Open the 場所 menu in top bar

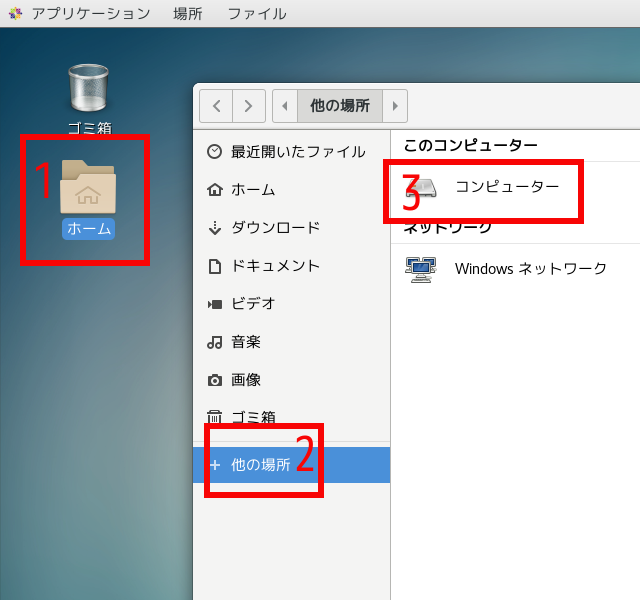coord(188,13)
